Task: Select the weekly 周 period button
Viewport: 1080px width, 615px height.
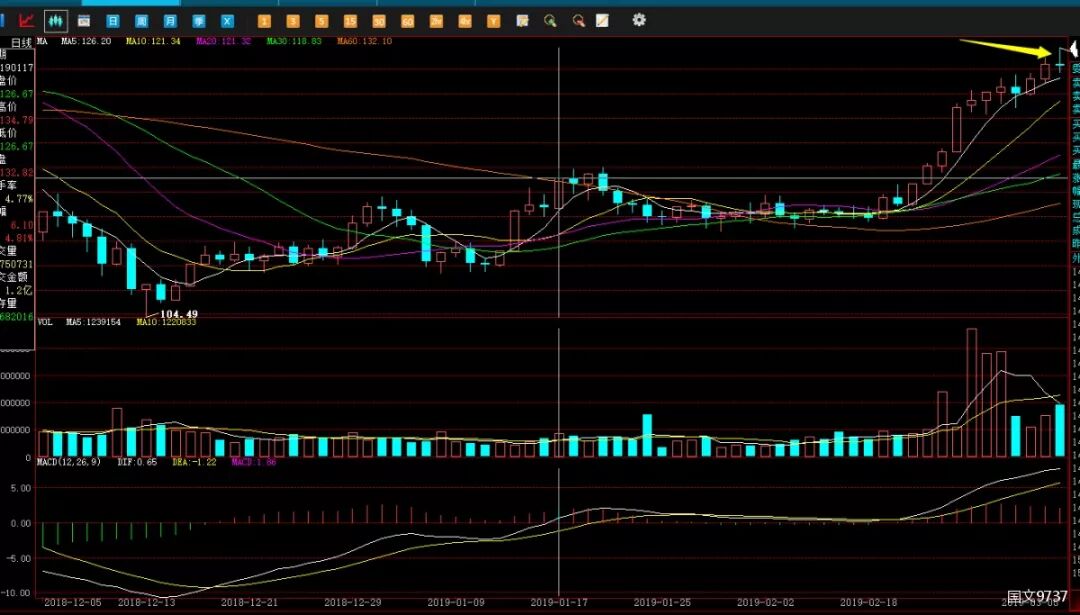Action: point(141,21)
